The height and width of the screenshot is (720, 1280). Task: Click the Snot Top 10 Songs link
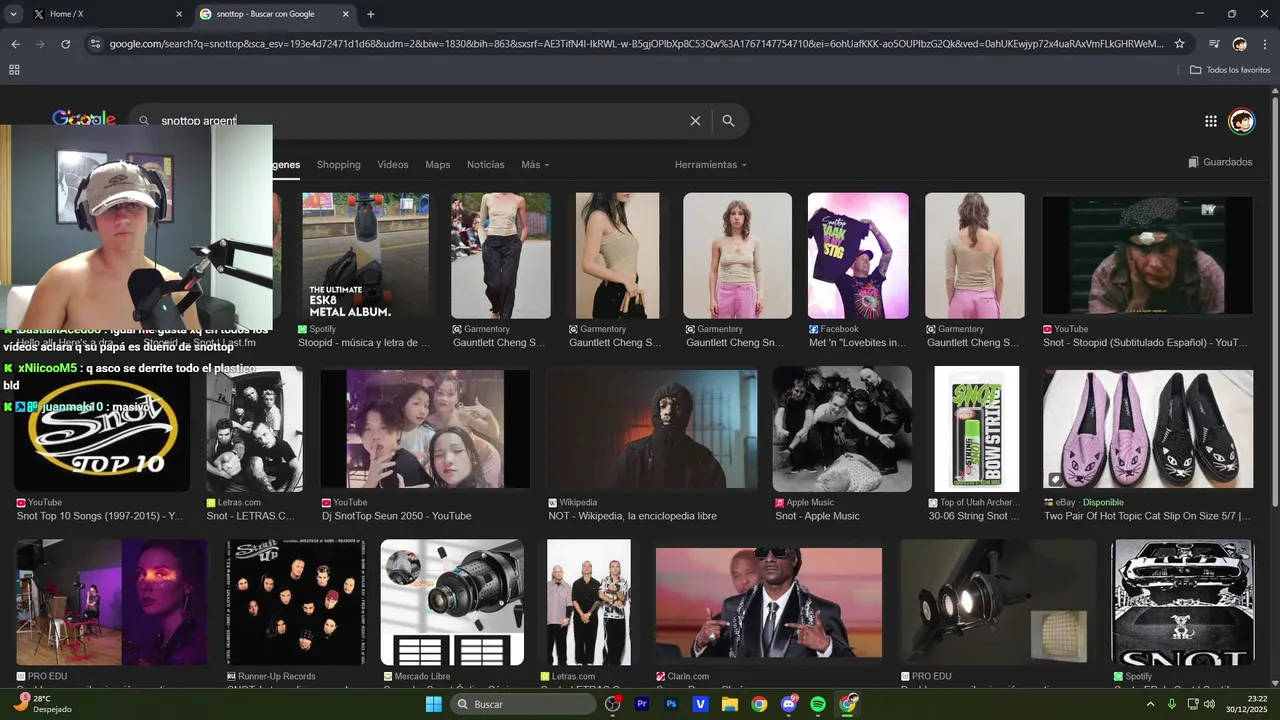[x=100, y=517]
